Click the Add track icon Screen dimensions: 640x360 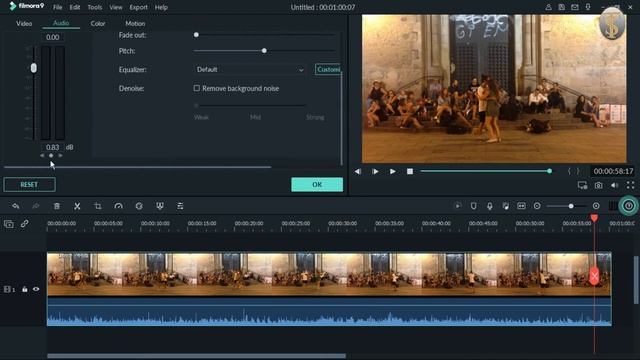[9, 224]
